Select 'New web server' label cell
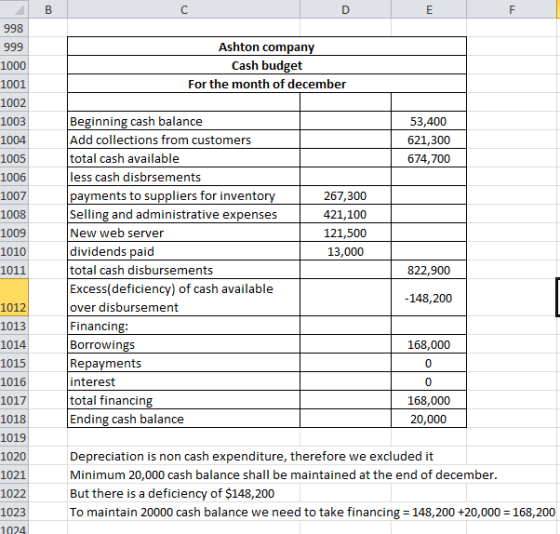The image size is (560, 534). tap(184, 233)
